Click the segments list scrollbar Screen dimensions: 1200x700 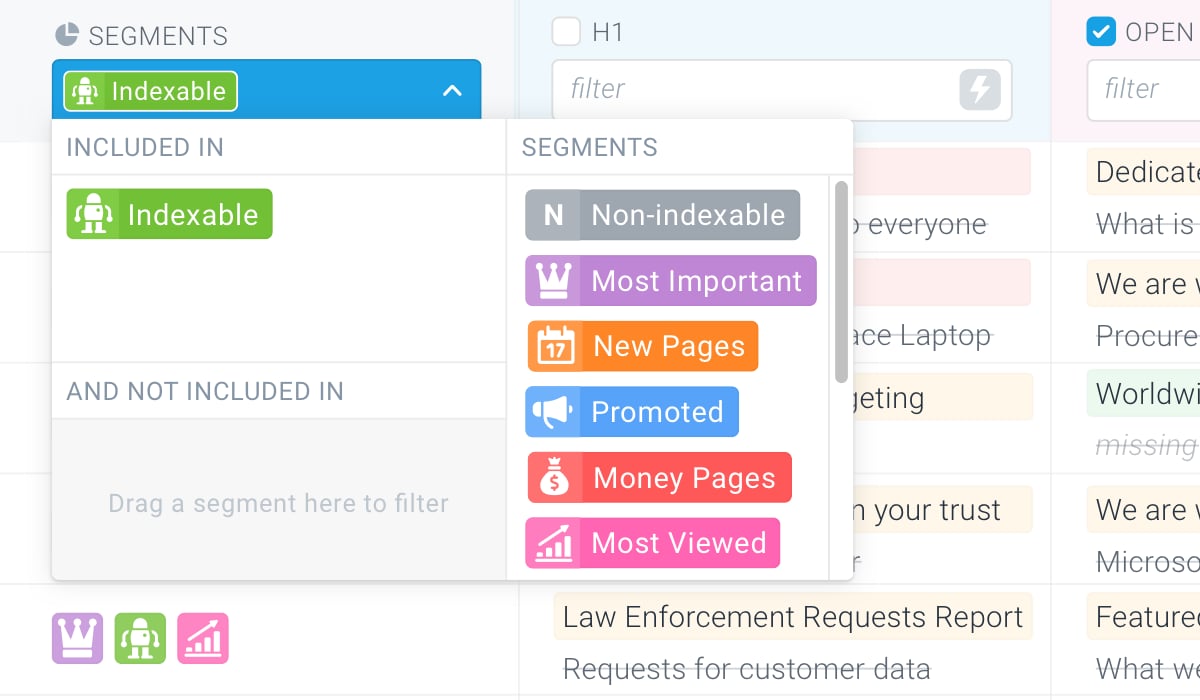click(841, 281)
